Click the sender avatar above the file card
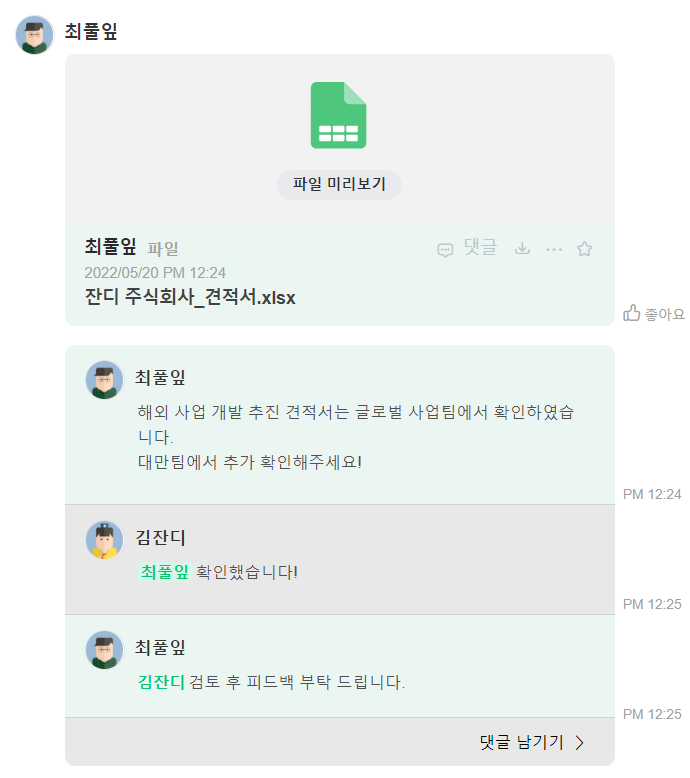690x778 pixels. coord(34,34)
